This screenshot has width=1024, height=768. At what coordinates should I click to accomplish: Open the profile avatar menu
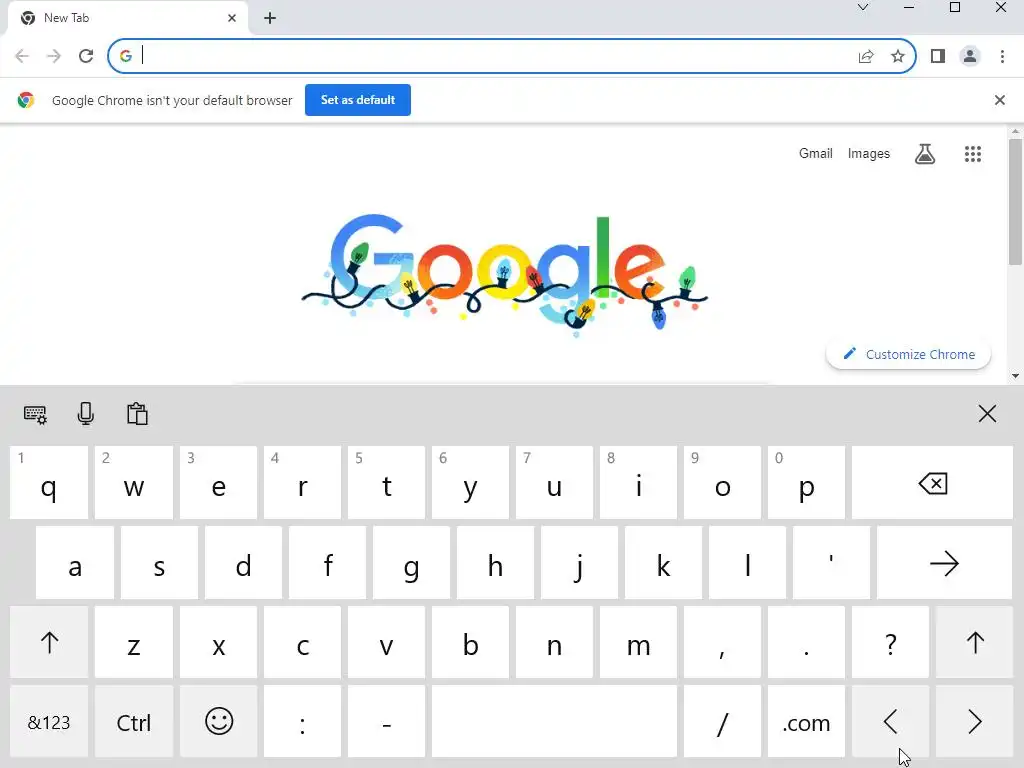(970, 56)
